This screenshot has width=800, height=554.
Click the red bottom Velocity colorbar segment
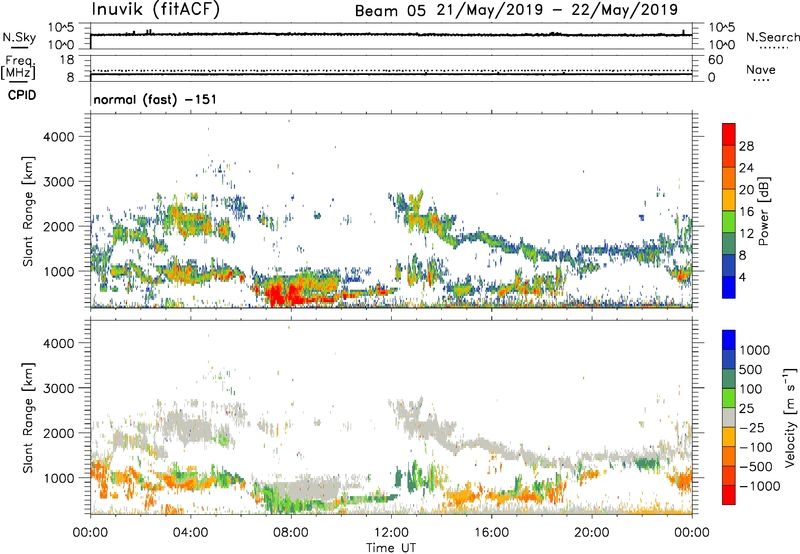[729, 495]
